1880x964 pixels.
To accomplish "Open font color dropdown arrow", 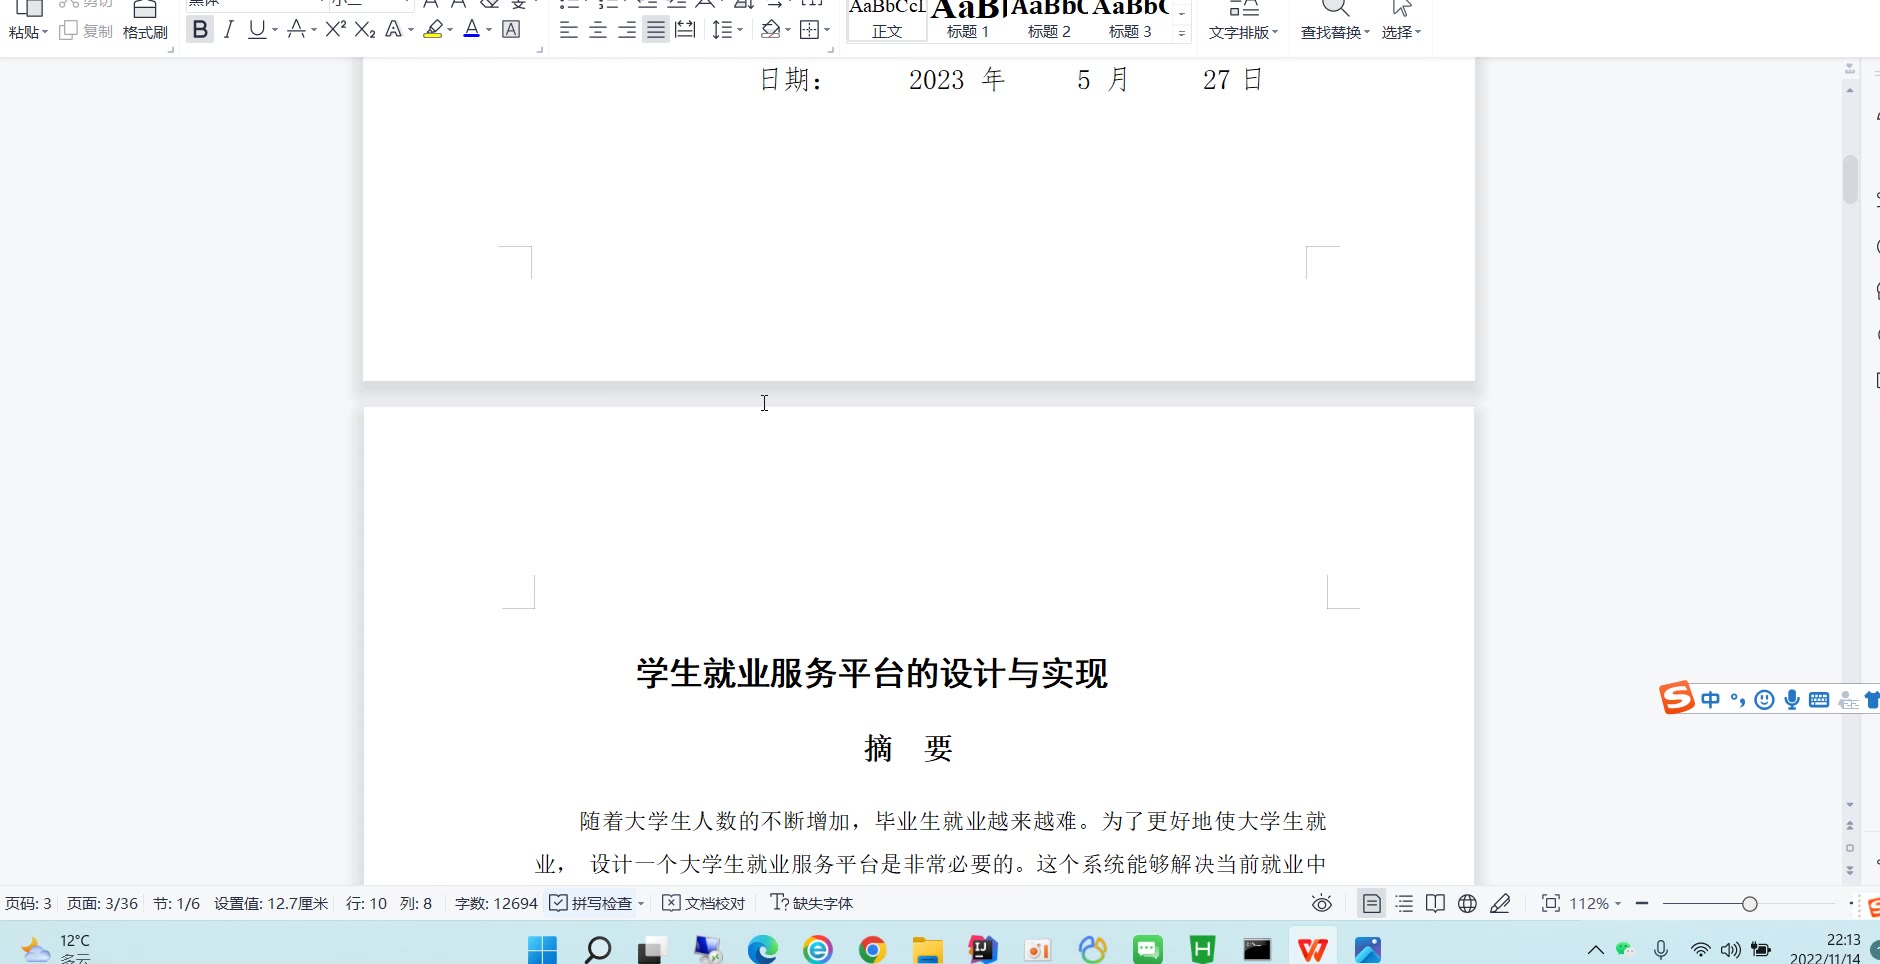I will coord(489,30).
